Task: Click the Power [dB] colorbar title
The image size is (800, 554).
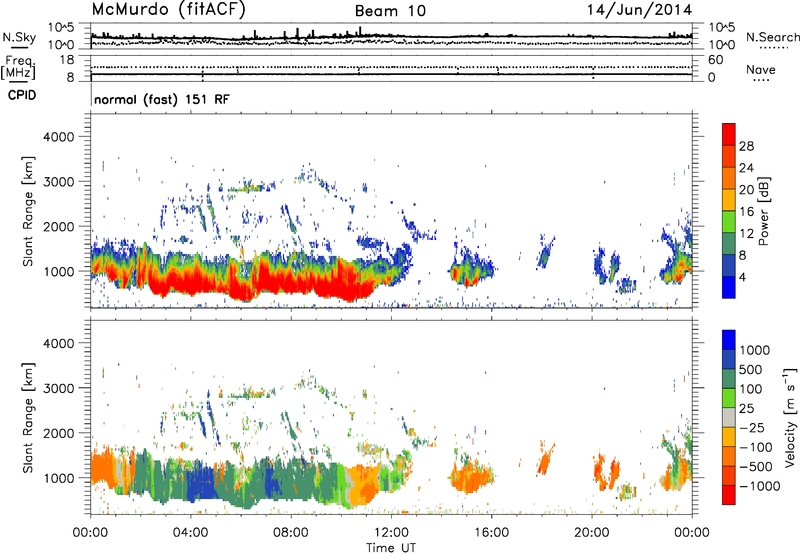Action: pyautogui.click(x=763, y=211)
